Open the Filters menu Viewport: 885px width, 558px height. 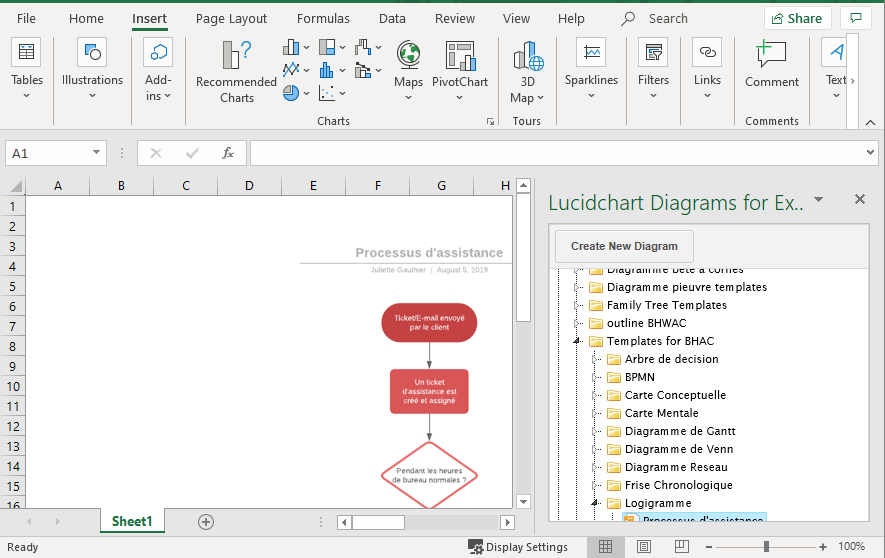[x=653, y=71]
